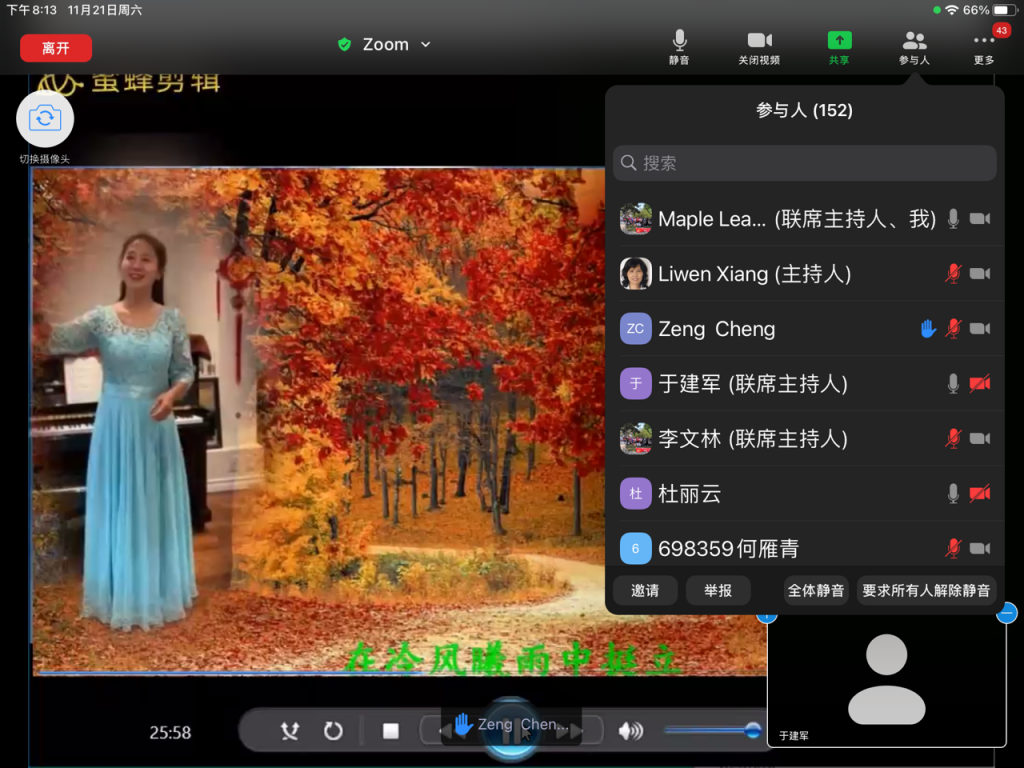Tap the 下午8:13 status bar clock
Image resolution: width=1024 pixels, height=768 pixels.
(32, 10)
